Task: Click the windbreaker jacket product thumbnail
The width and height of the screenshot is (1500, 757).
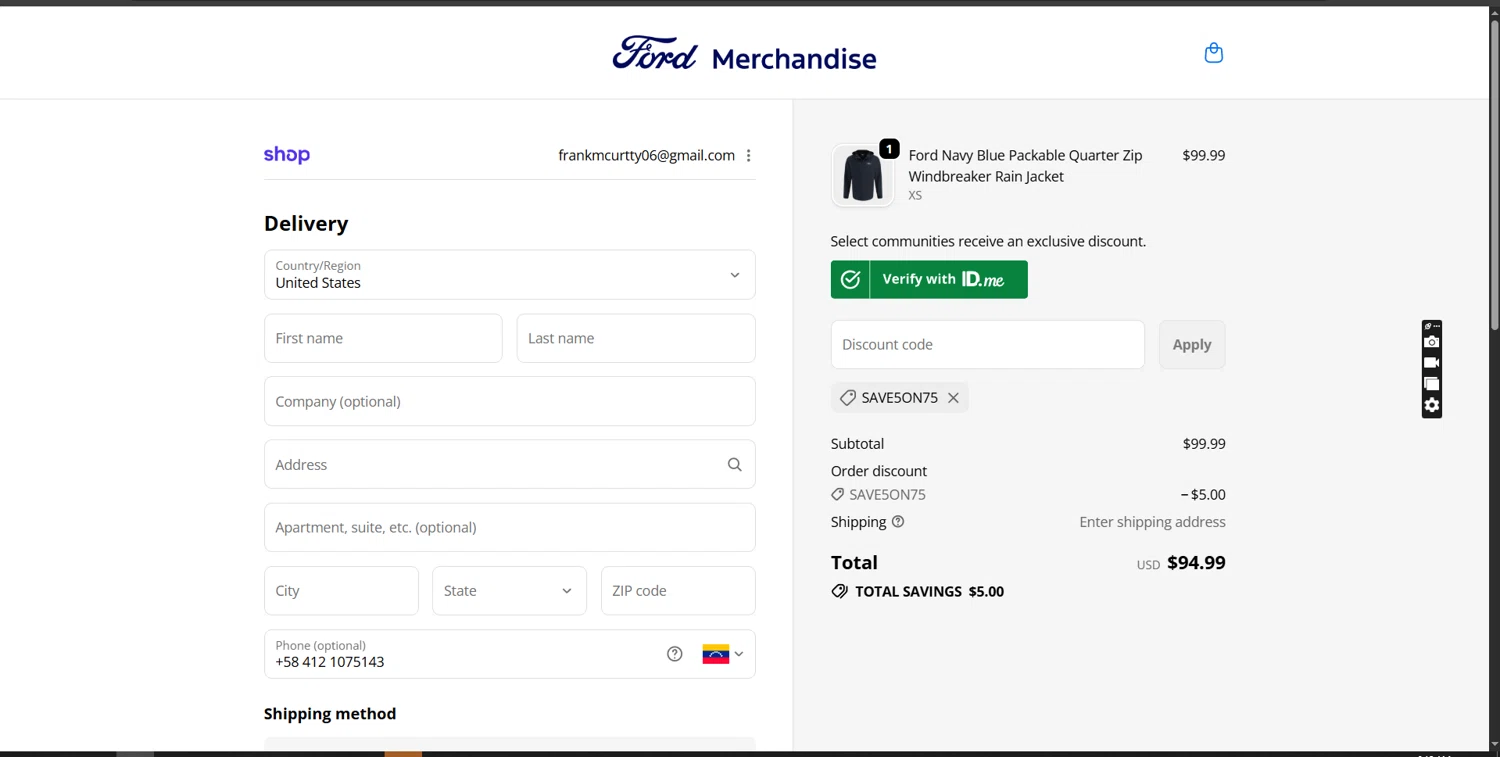Action: click(862, 175)
